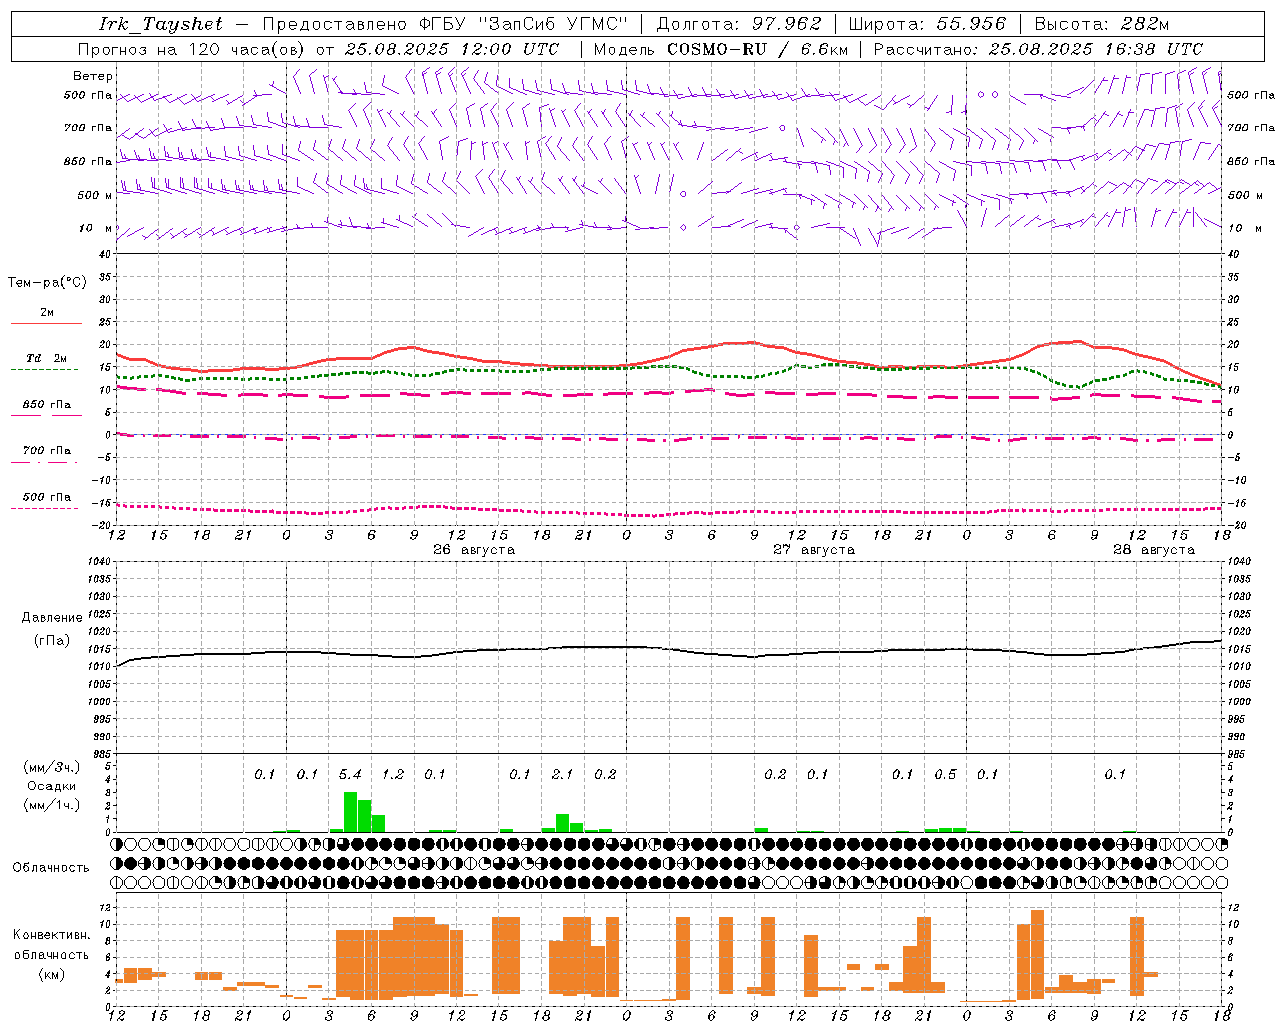Click the 'Осадки' precipitation label
Image resolution: width=1280 pixels, height=1024 pixels.
(x=52, y=786)
